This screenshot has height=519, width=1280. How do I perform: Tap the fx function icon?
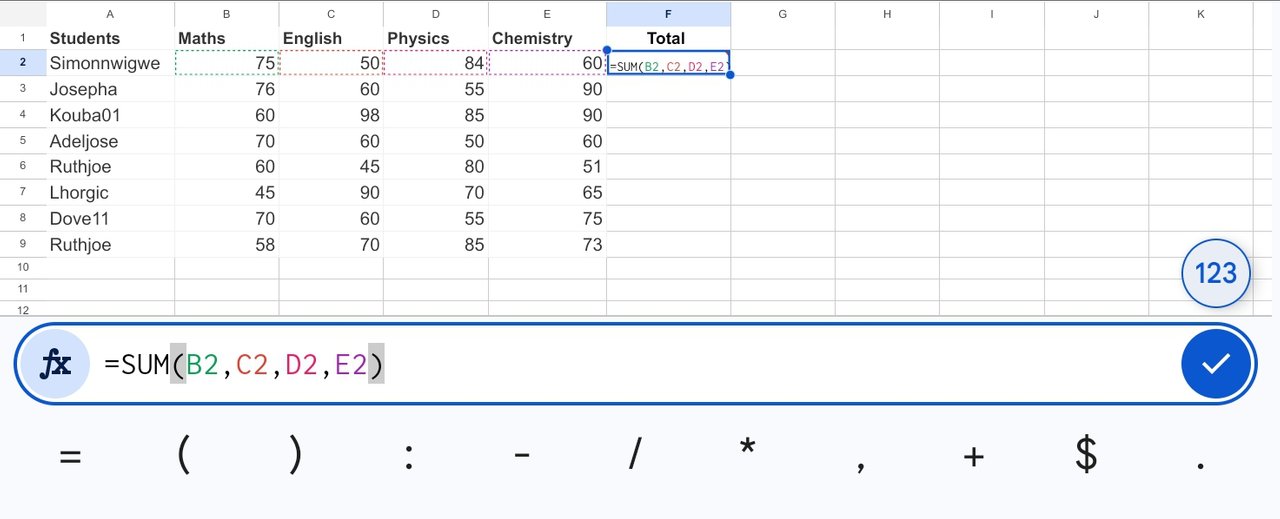(55, 364)
